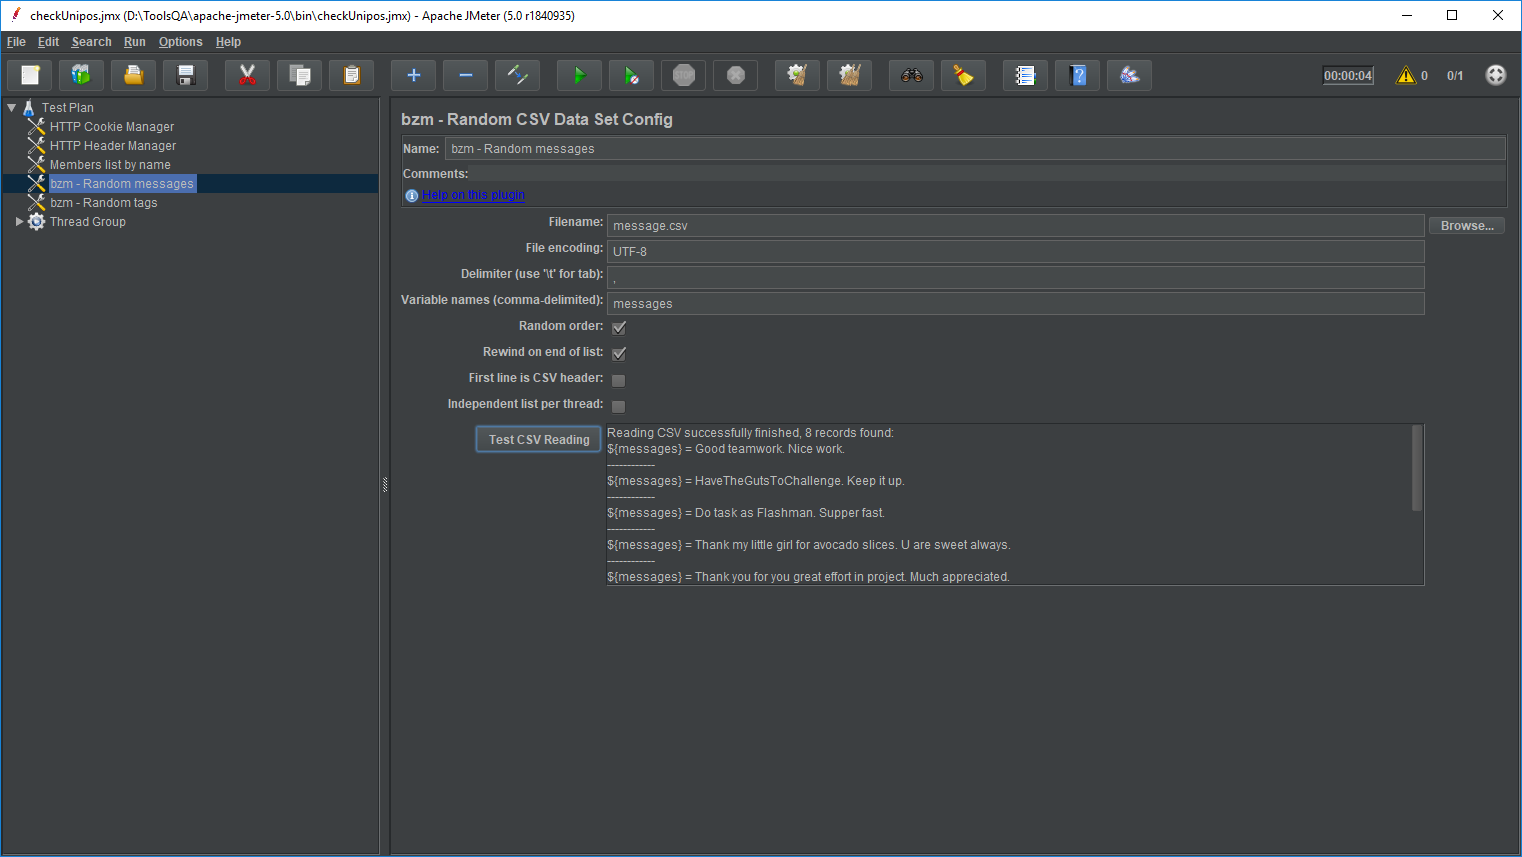
Task: Select HTTP Header Manager in tree
Action: click(113, 146)
